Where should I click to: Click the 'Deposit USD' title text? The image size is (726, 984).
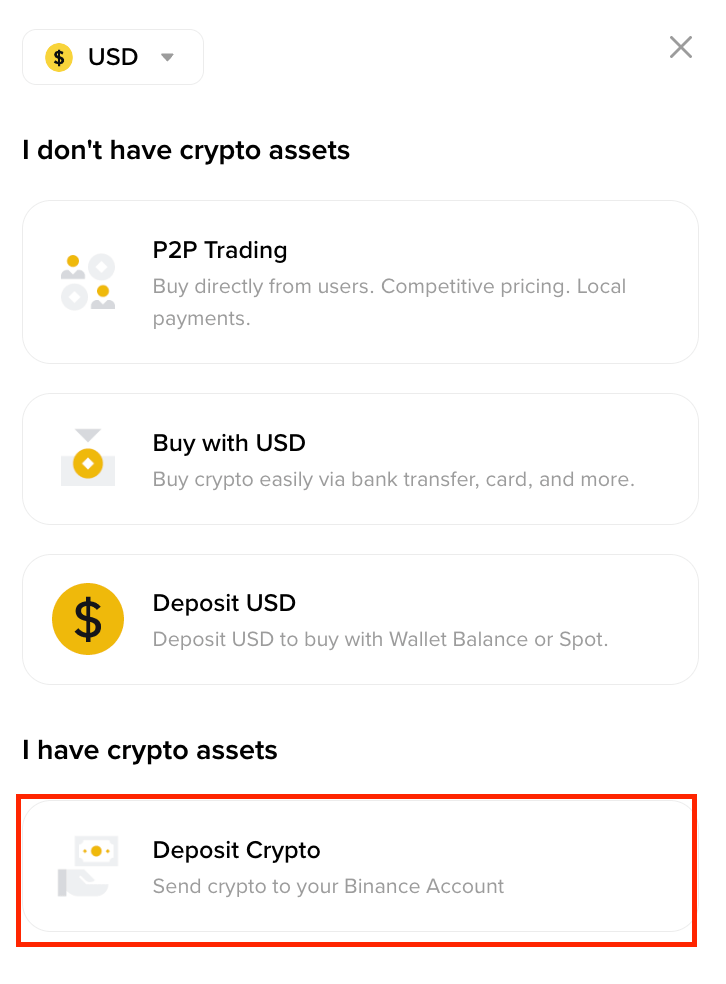[224, 603]
